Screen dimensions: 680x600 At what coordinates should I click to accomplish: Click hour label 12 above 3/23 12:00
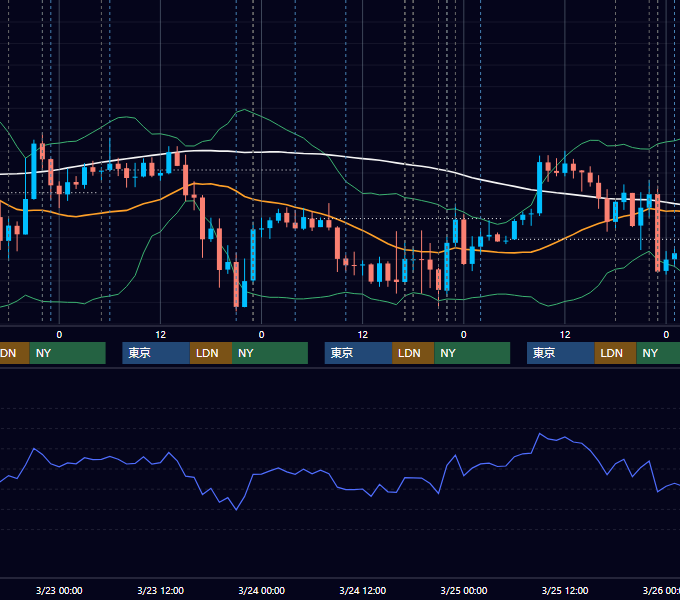[160, 335]
